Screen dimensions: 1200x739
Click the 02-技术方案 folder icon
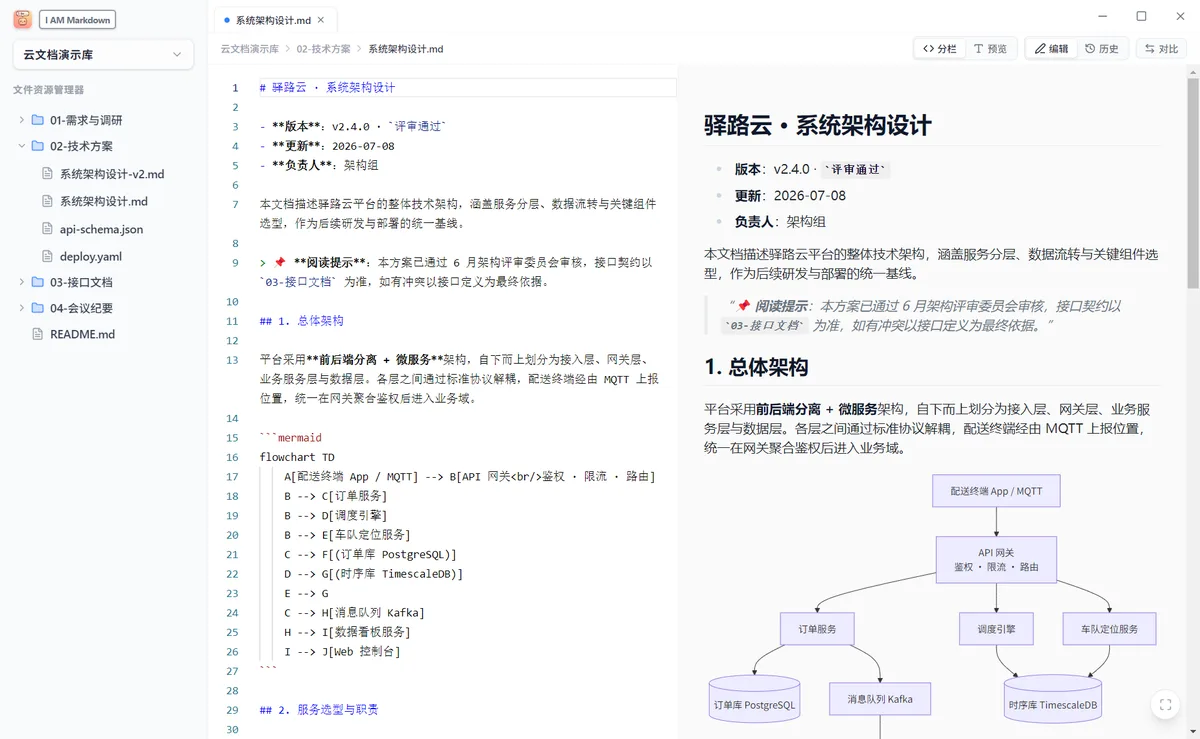point(38,146)
